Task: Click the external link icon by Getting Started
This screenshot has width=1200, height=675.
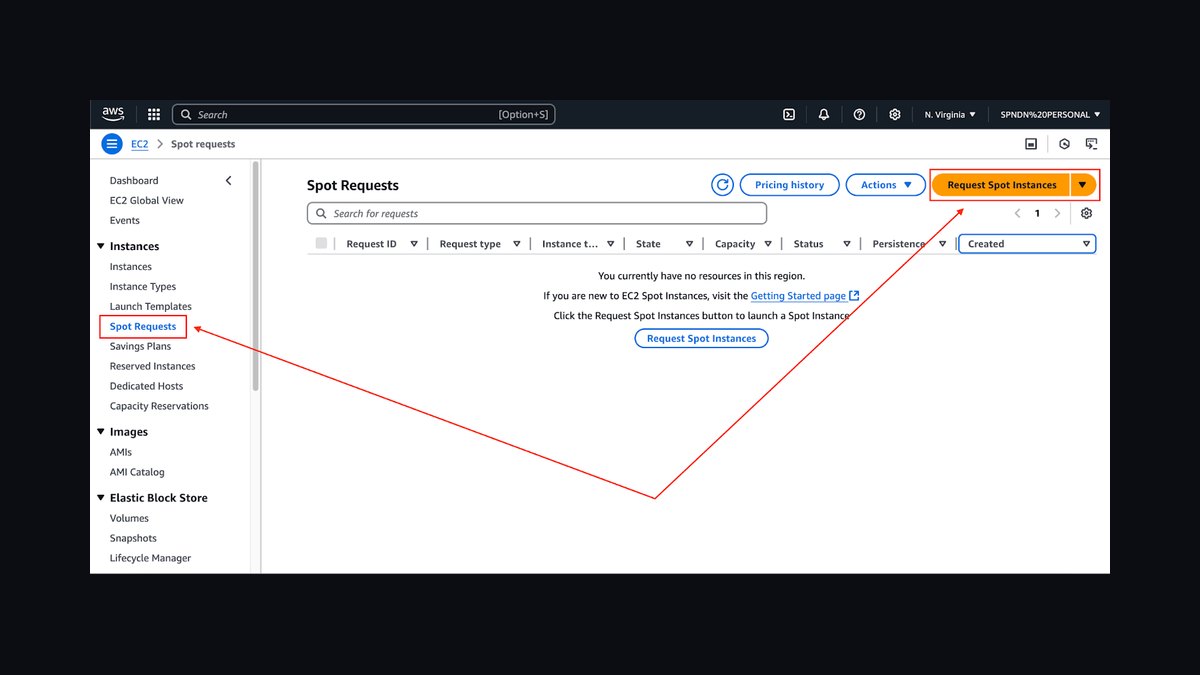Action: click(x=854, y=296)
